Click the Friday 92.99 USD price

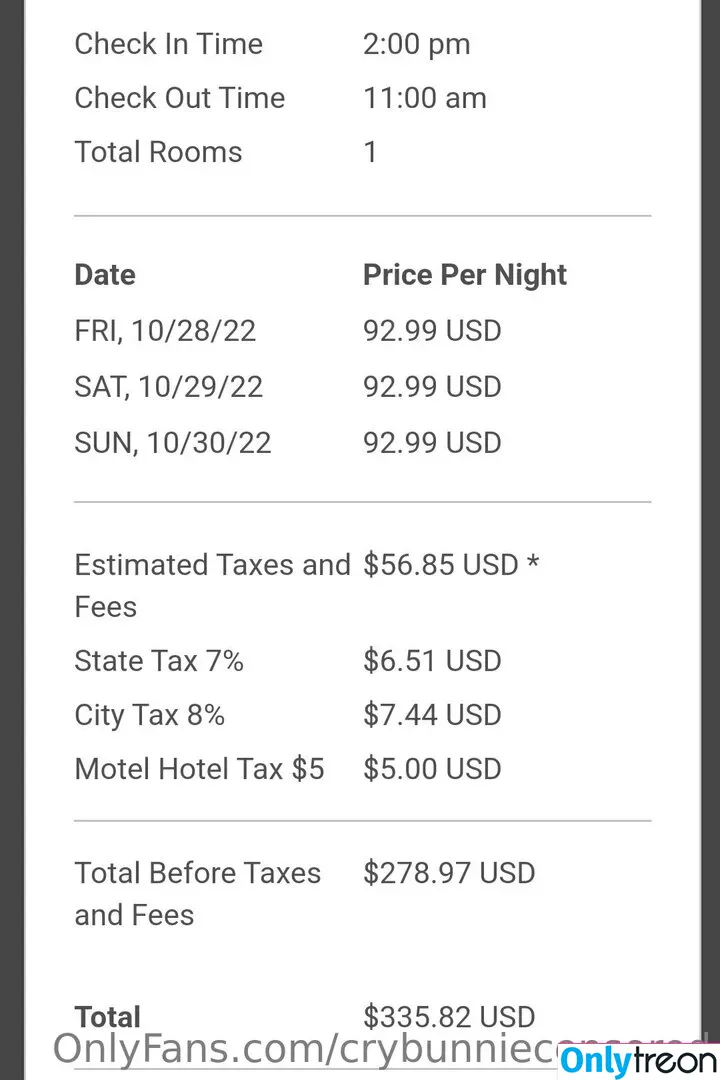pos(432,331)
